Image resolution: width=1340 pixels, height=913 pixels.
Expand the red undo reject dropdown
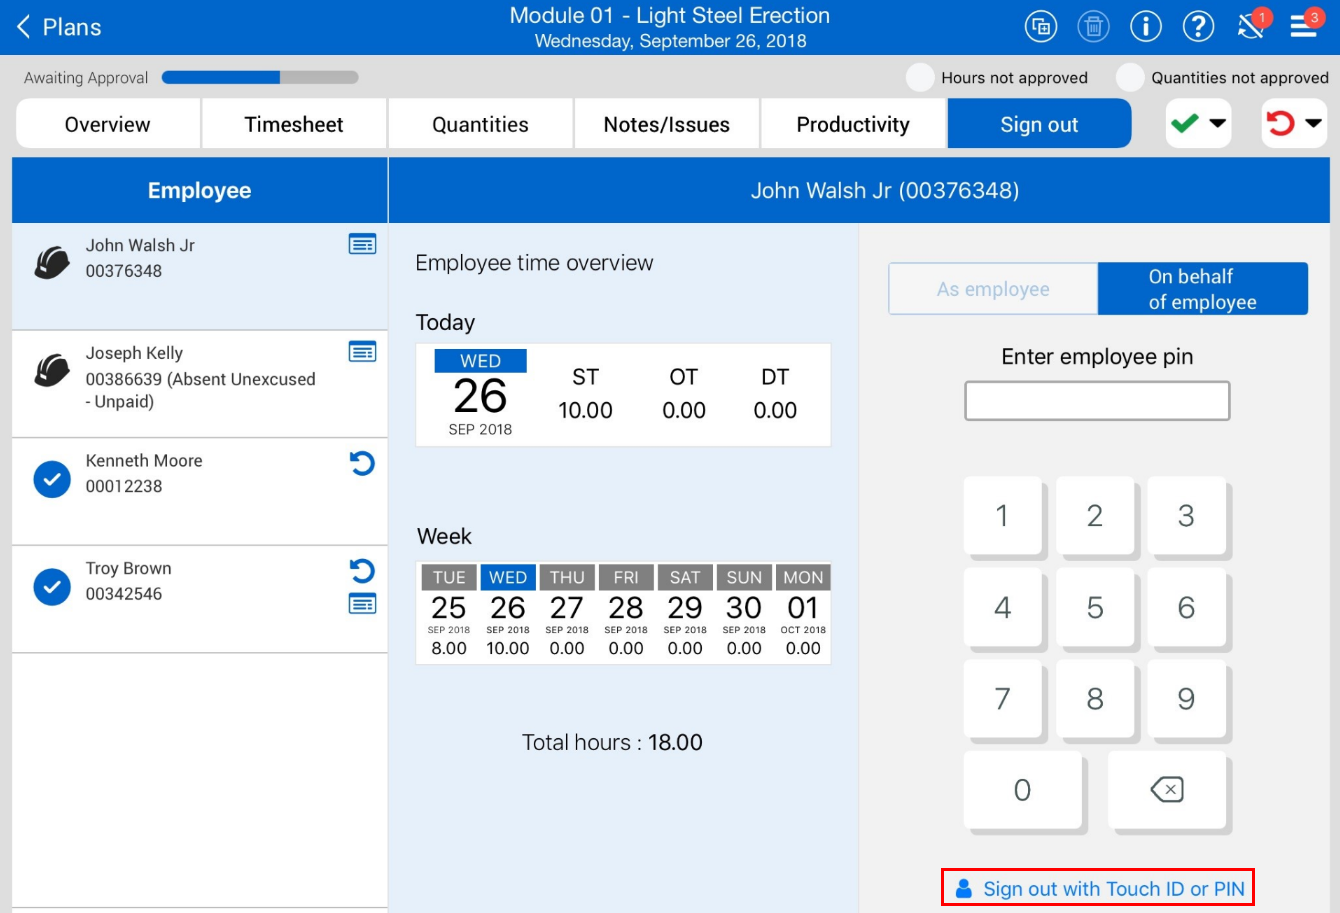click(x=1294, y=124)
